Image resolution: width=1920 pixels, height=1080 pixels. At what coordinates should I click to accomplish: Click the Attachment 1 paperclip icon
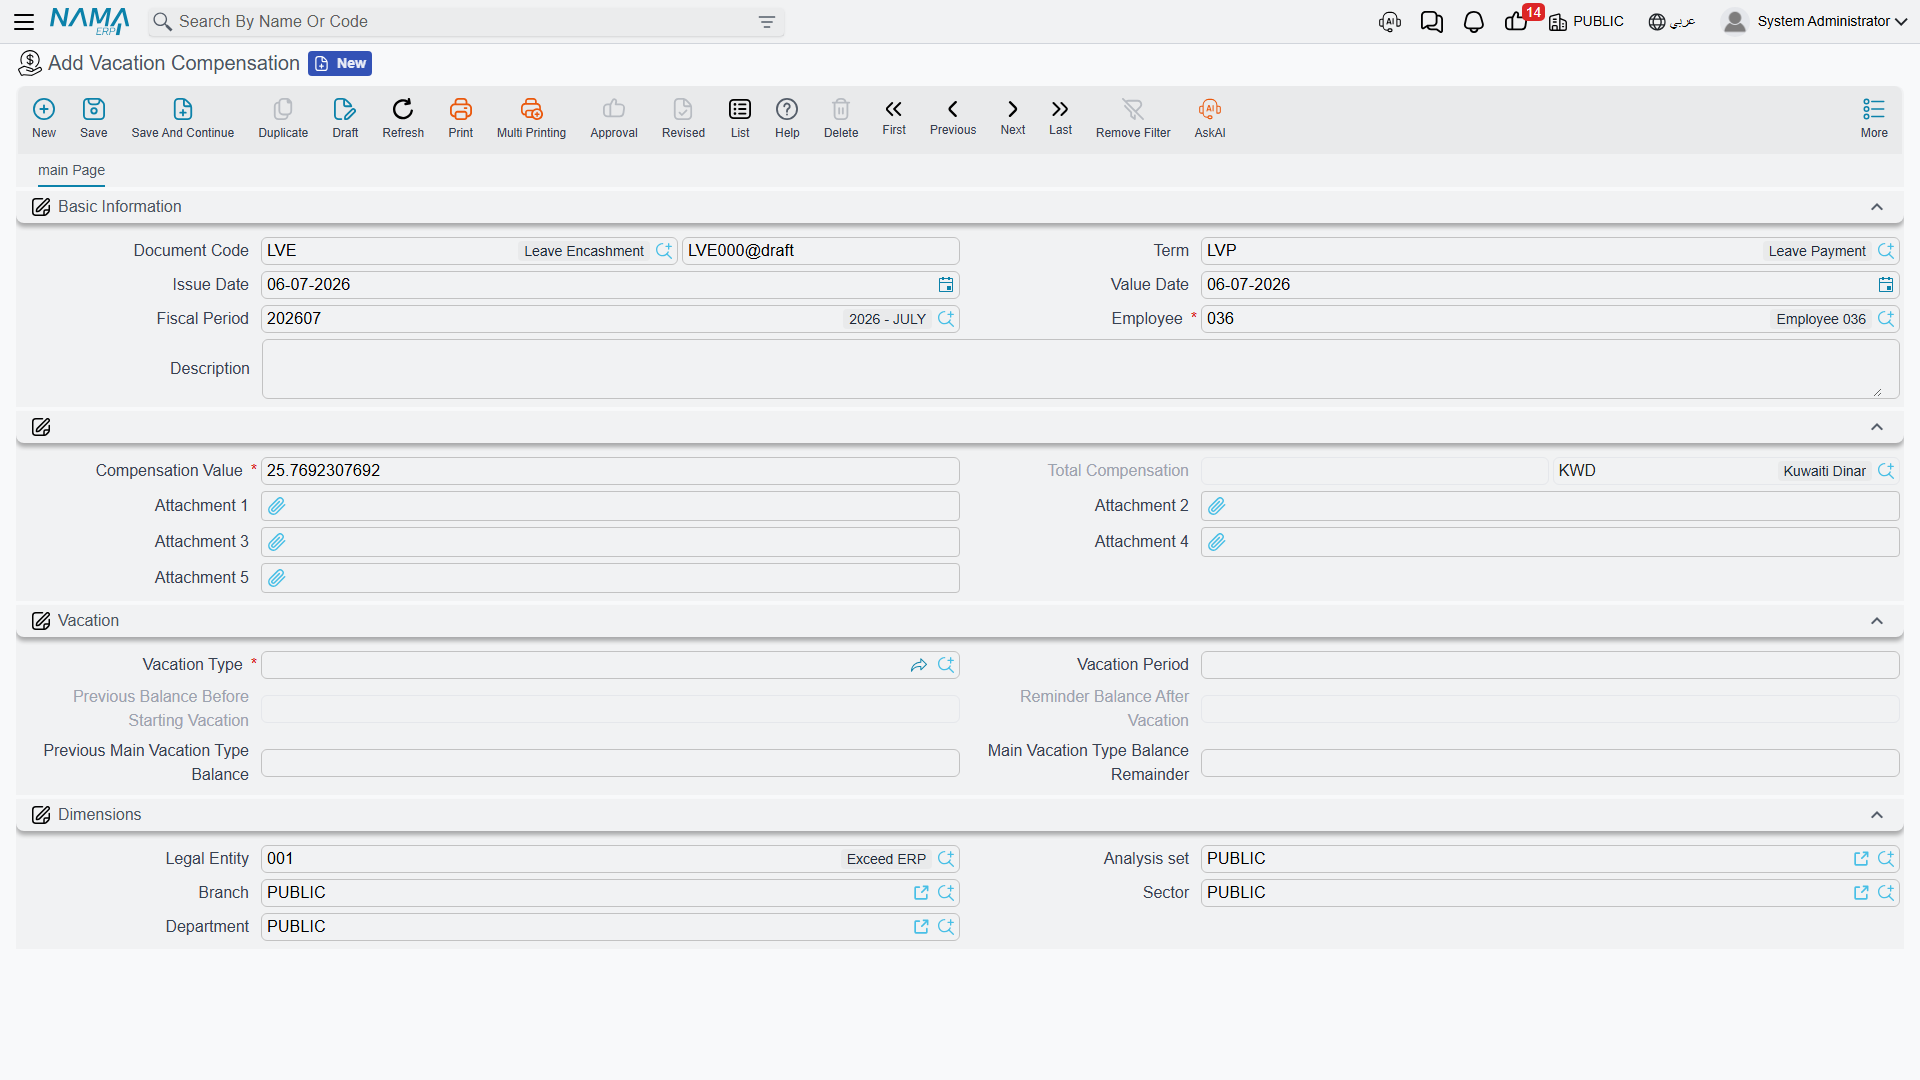pyautogui.click(x=277, y=506)
